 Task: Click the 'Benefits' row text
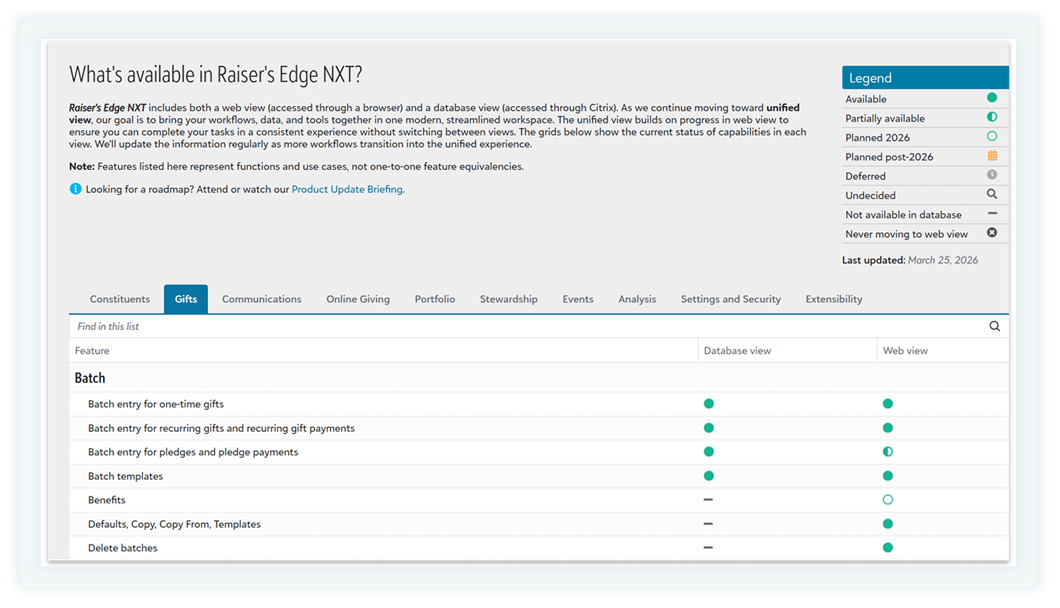(x=107, y=500)
